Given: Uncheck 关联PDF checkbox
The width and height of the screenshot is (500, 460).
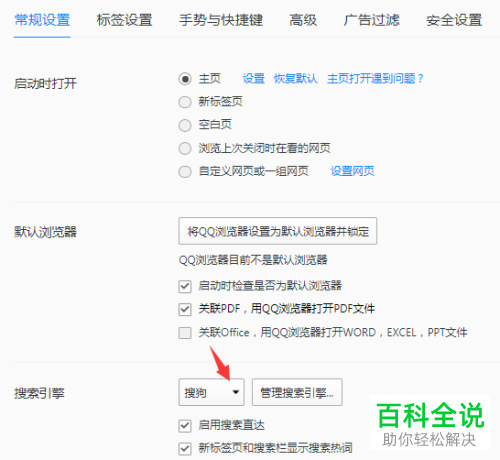Looking at the screenshot, I should (185, 309).
